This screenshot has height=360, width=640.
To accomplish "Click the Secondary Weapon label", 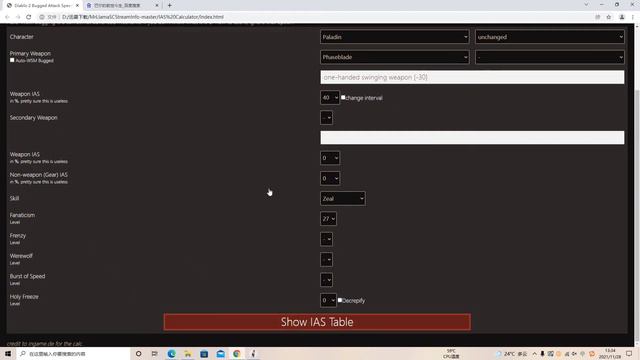I will 33,118.
